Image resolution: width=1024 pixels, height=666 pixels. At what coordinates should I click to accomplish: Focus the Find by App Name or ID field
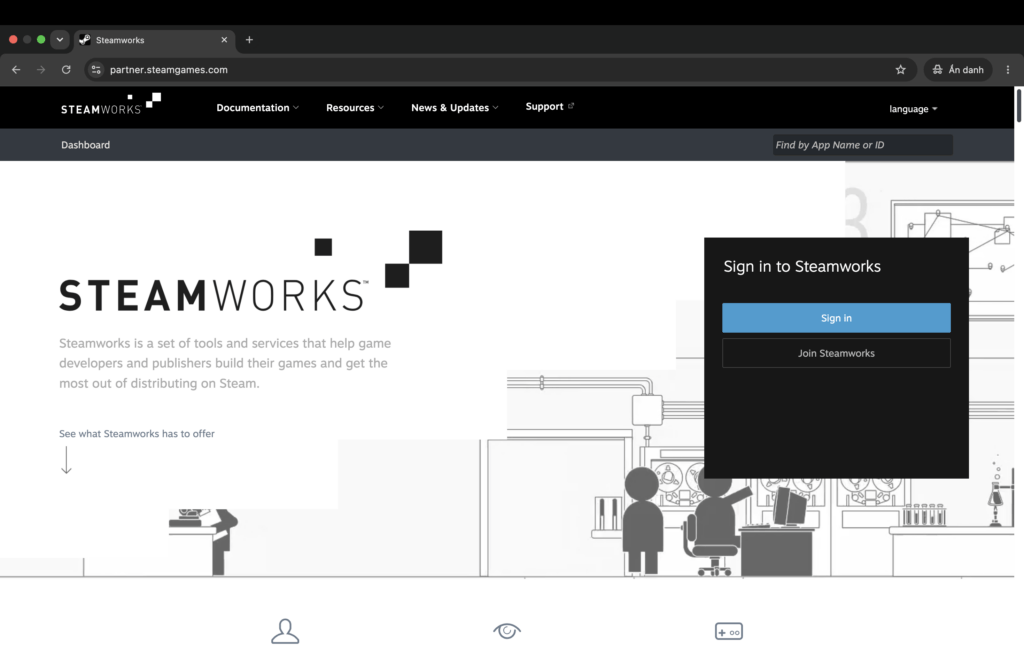862,145
